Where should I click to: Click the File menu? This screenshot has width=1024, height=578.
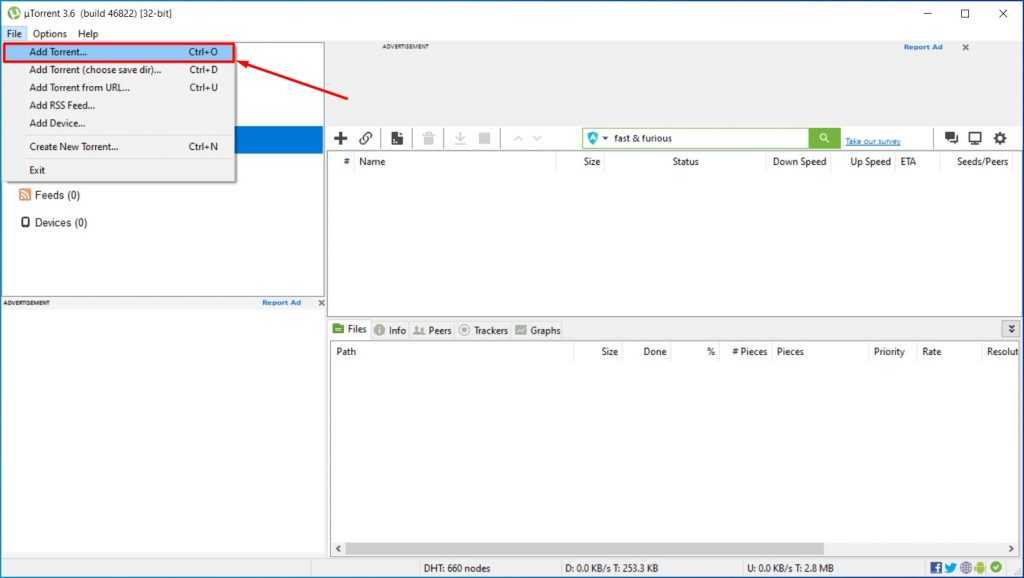(x=14, y=33)
